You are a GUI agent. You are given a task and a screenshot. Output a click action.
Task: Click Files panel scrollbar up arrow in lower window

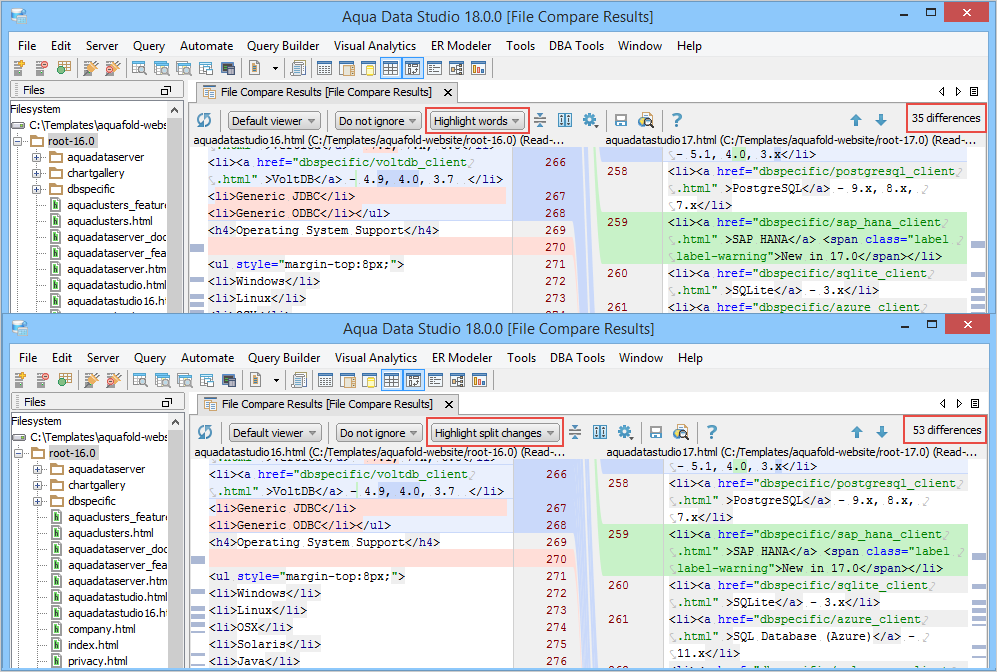[x=176, y=422]
